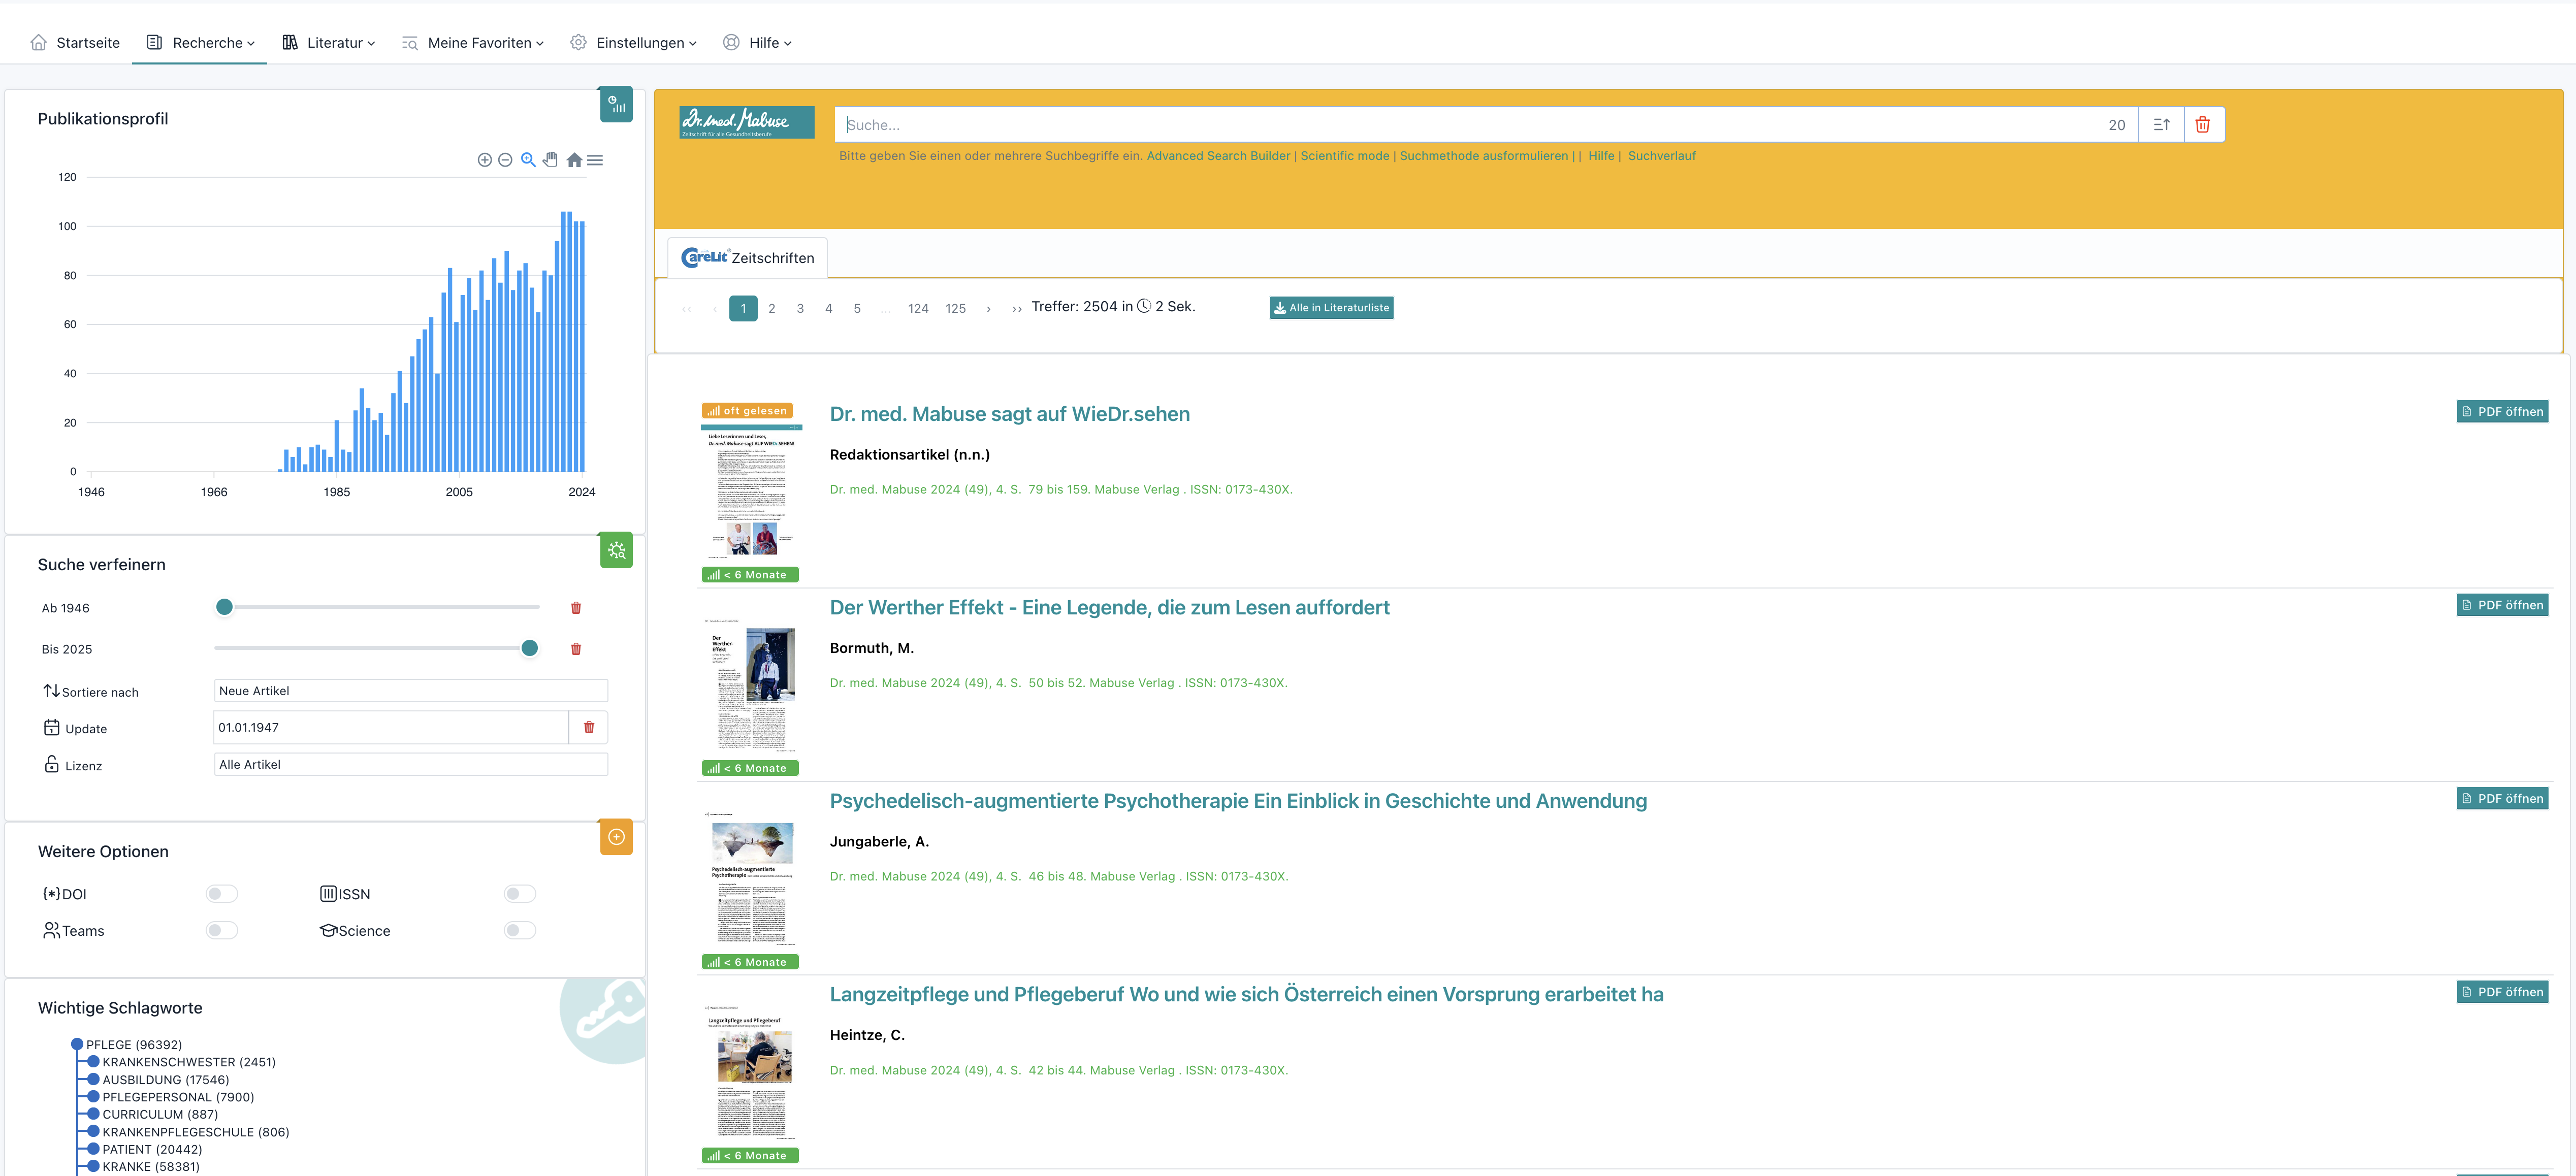
Task: Click the teal Publikationsprofil panel icon
Action: [616, 105]
